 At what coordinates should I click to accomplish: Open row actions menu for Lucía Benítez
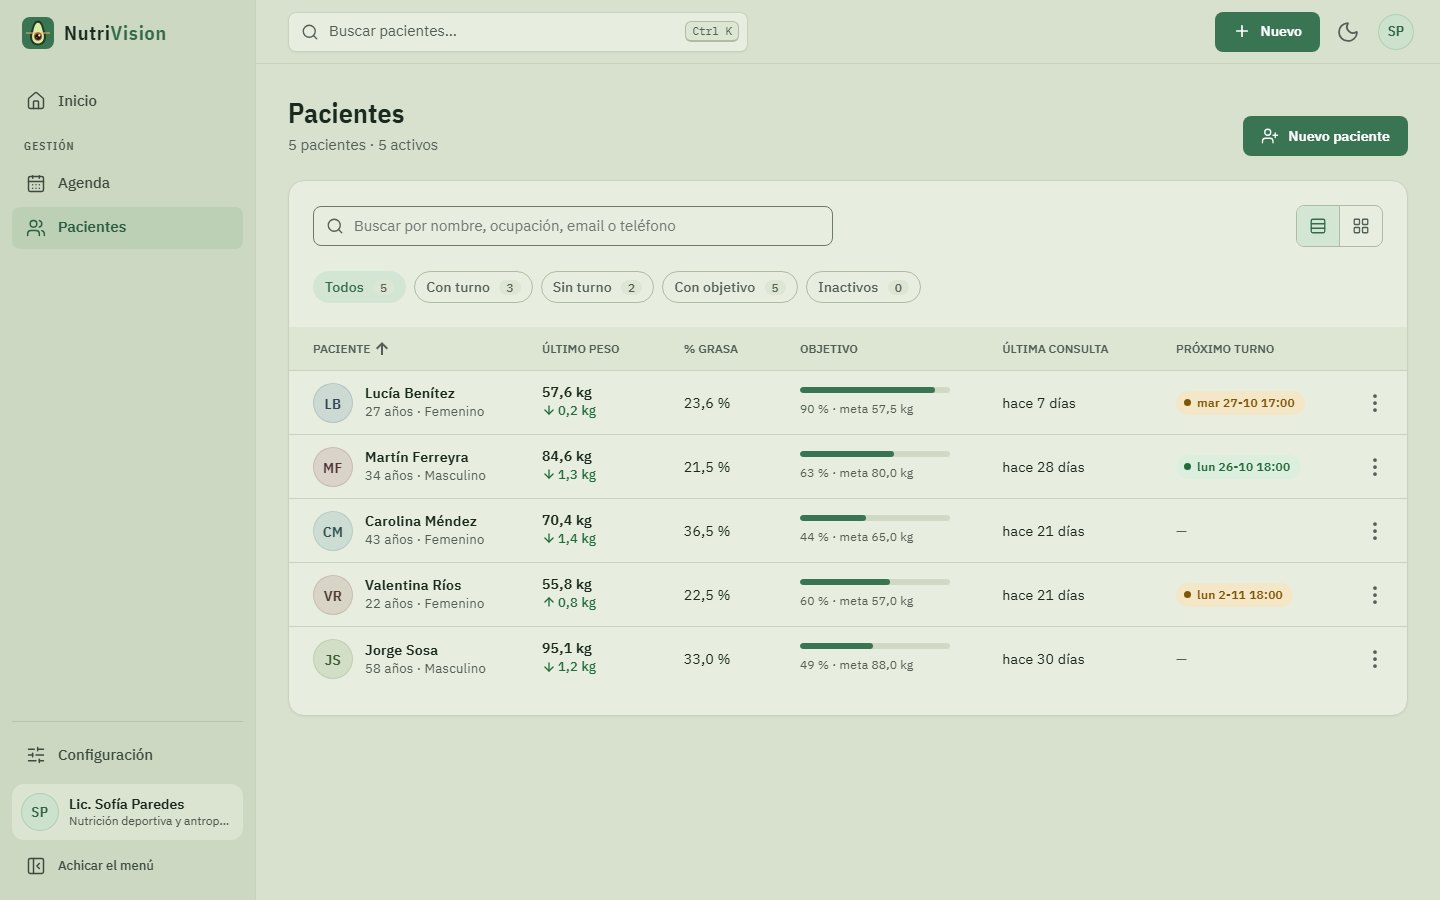tap(1375, 403)
